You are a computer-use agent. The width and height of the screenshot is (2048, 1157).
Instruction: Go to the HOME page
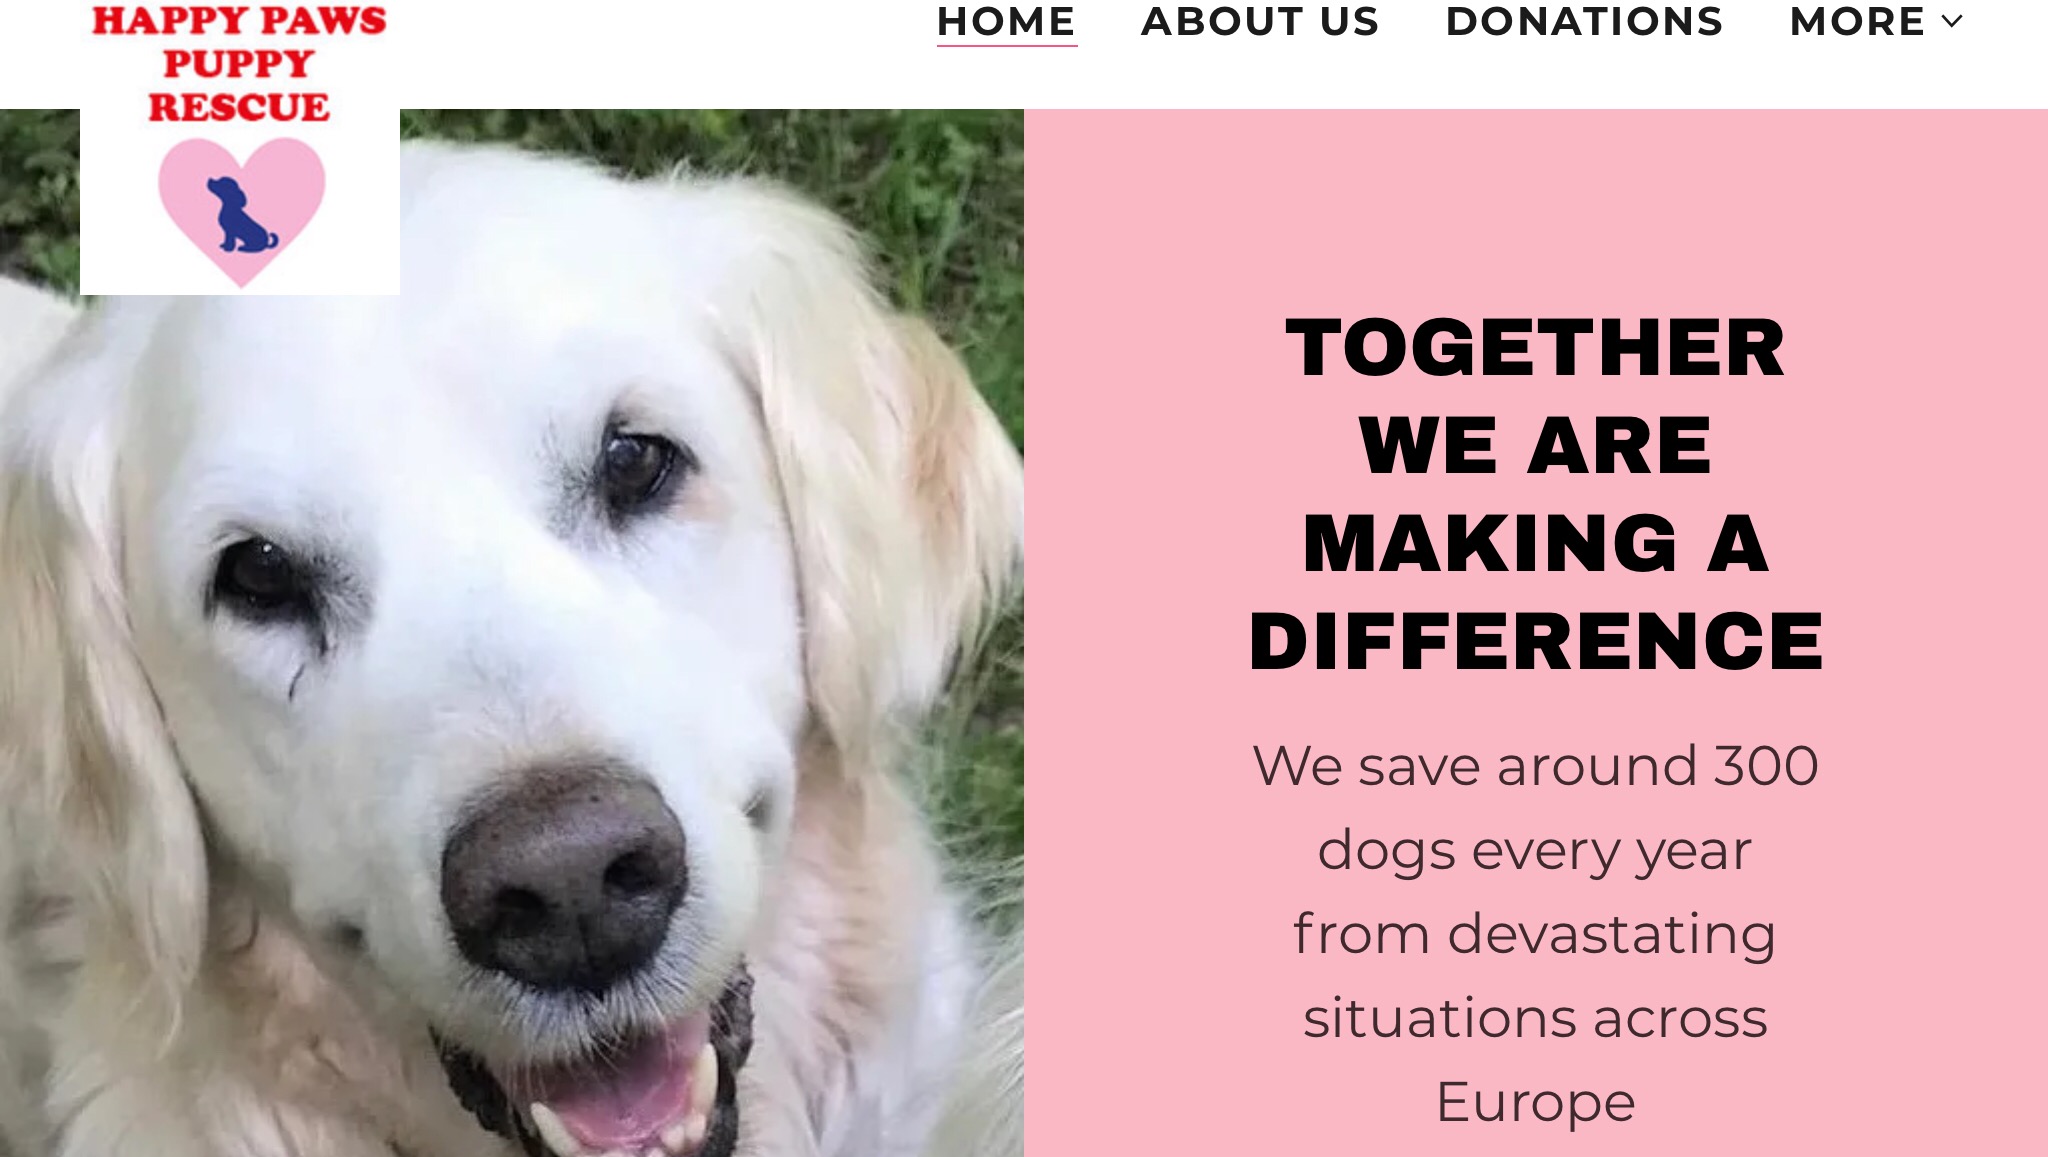(x=1006, y=22)
